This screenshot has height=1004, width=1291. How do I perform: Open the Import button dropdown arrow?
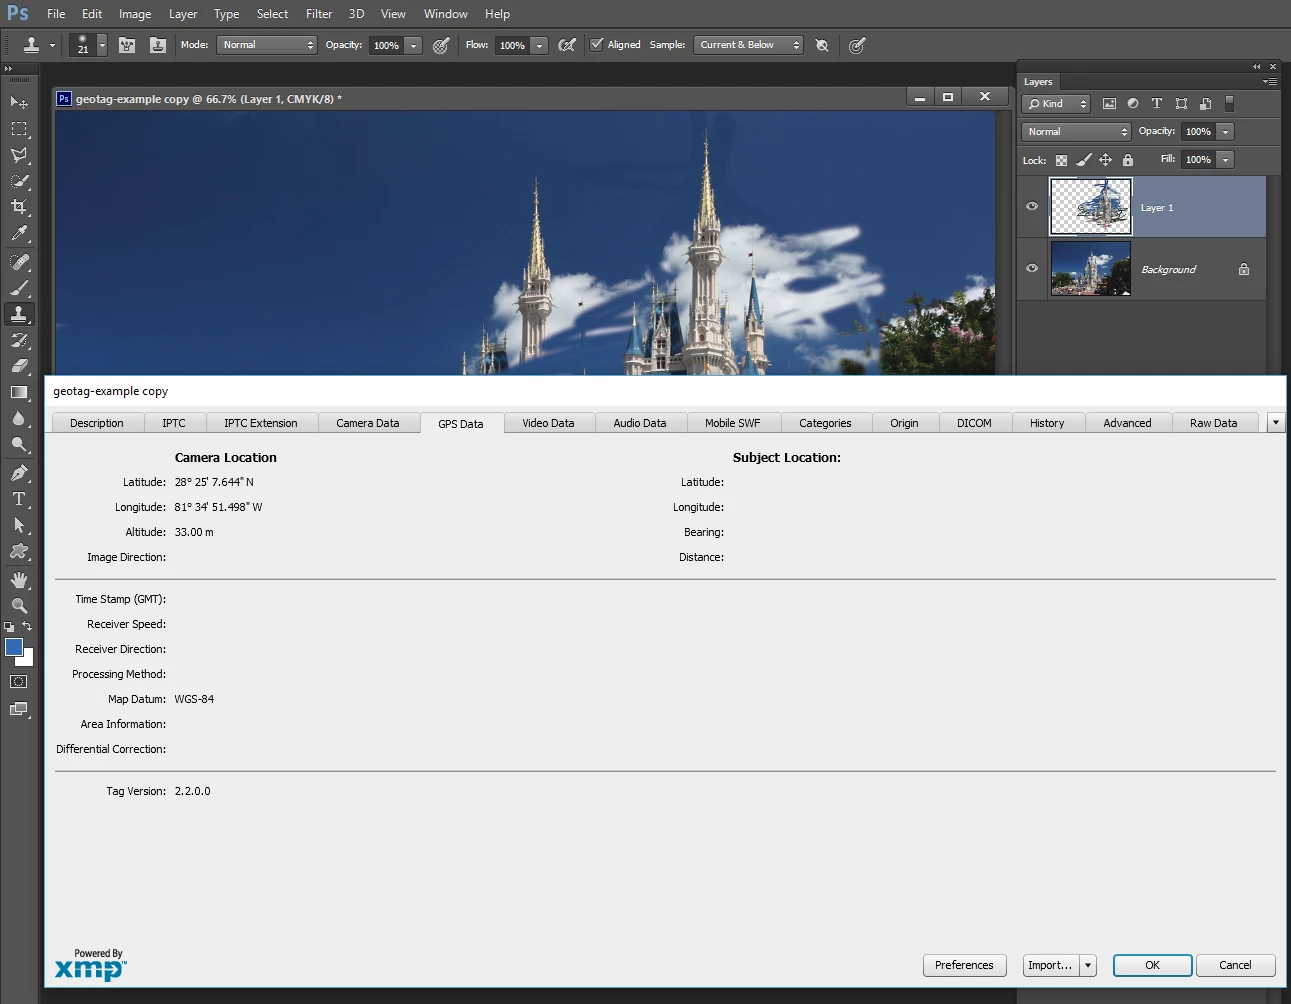[1088, 965]
